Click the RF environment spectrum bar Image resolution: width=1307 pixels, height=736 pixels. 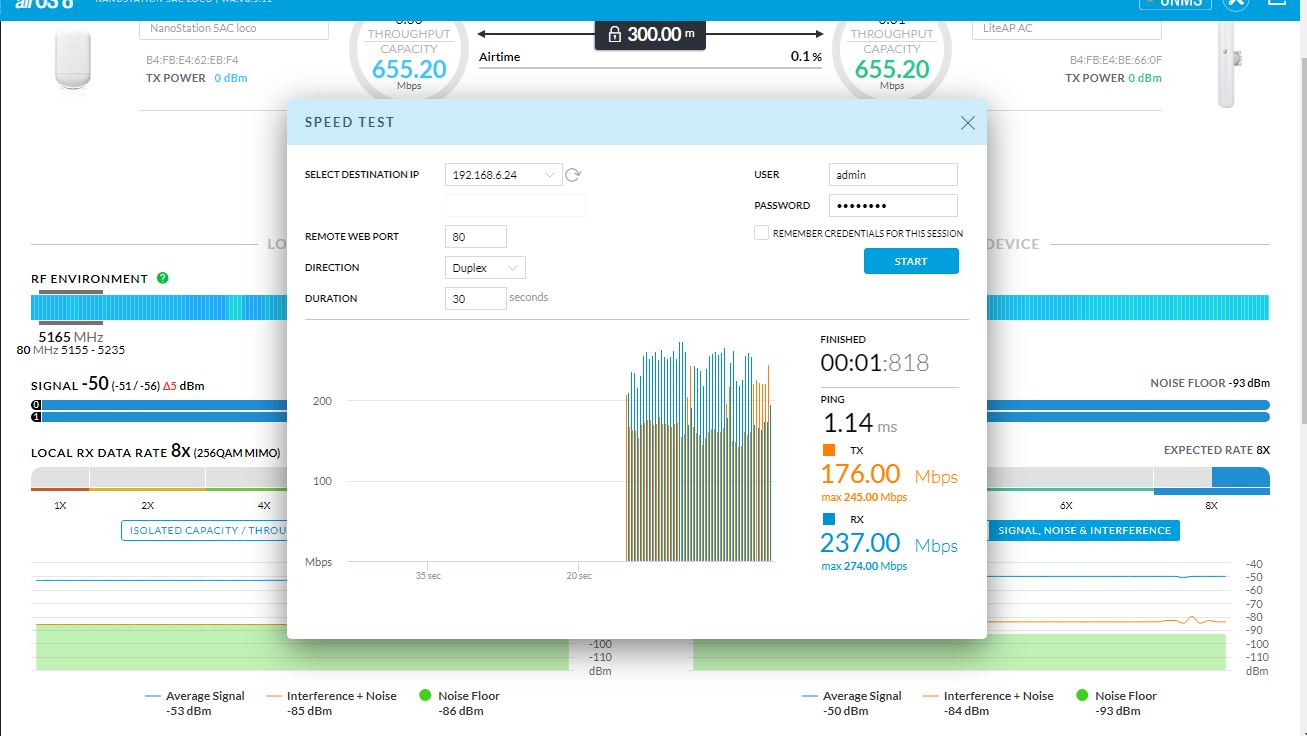(159, 307)
